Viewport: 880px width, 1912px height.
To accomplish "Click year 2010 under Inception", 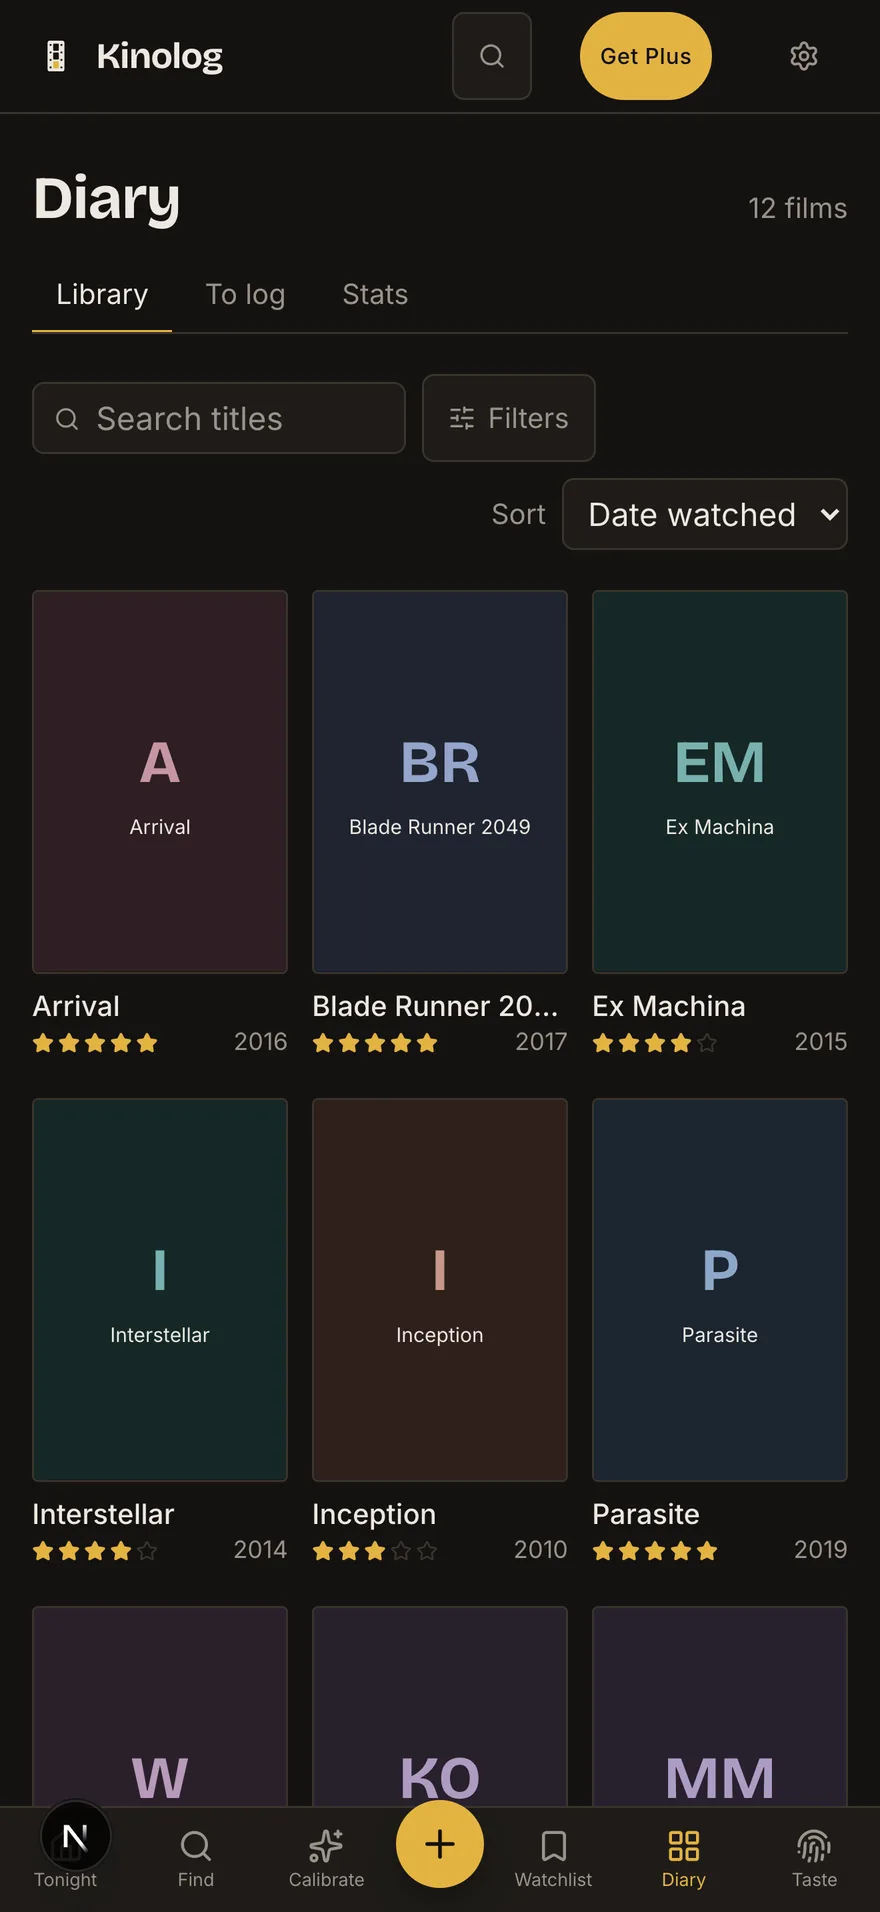I will (x=540, y=1550).
